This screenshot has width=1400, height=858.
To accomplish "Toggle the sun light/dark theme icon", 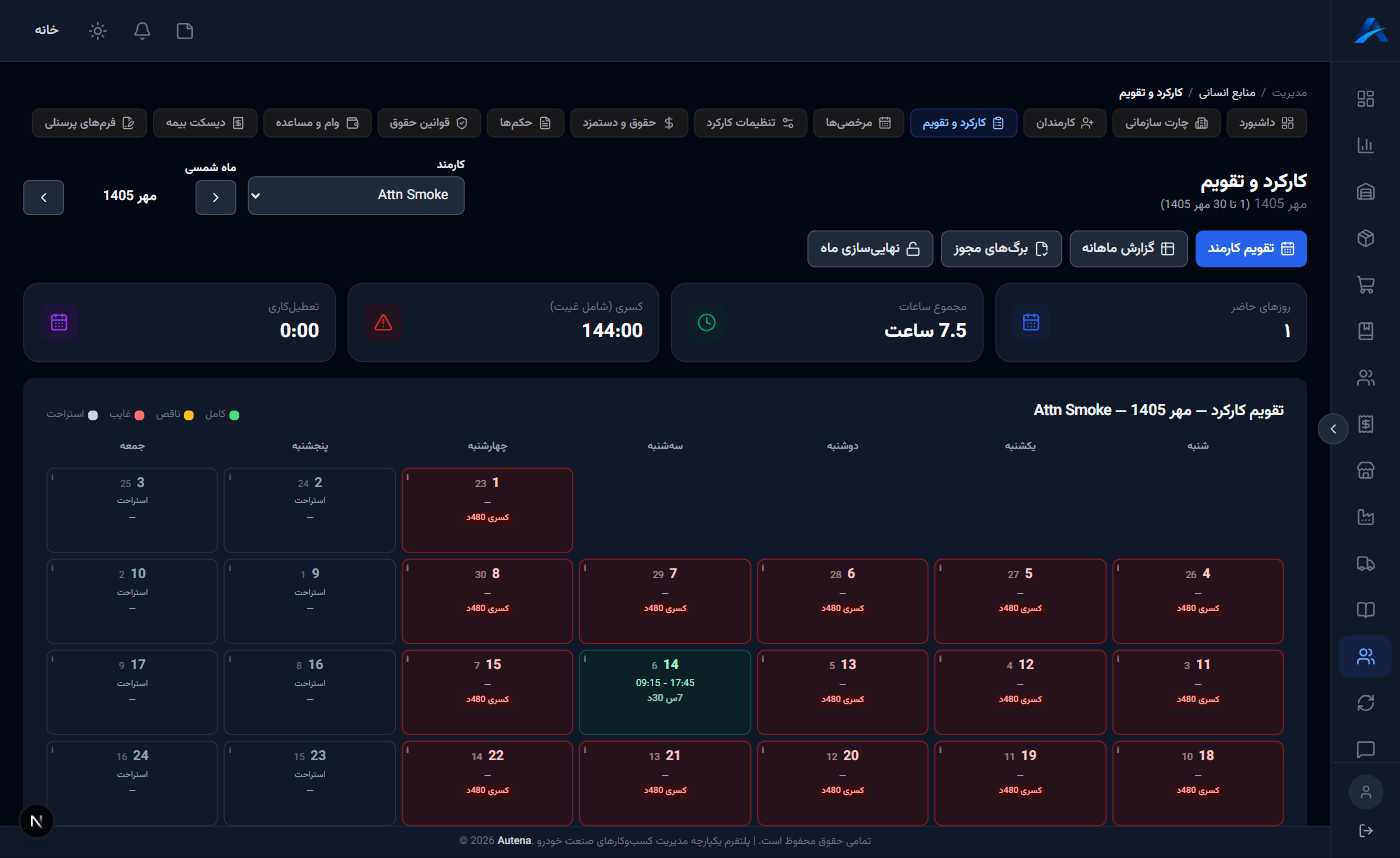I will [x=97, y=30].
